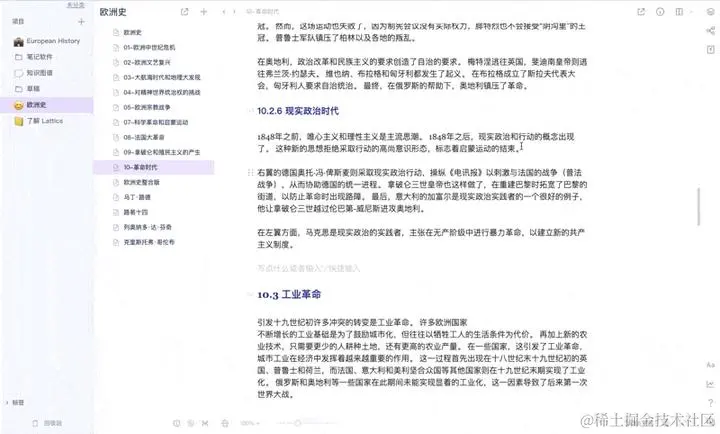Open the European History project
The height and width of the screenshot is (434, 720).
coord(47,41)
